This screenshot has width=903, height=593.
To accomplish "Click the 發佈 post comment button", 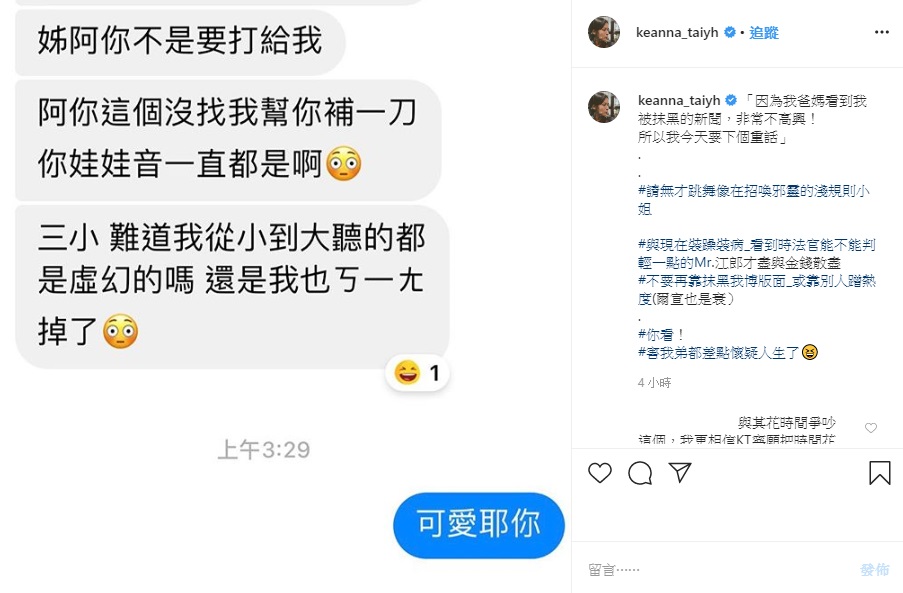I will coord(874,570).
